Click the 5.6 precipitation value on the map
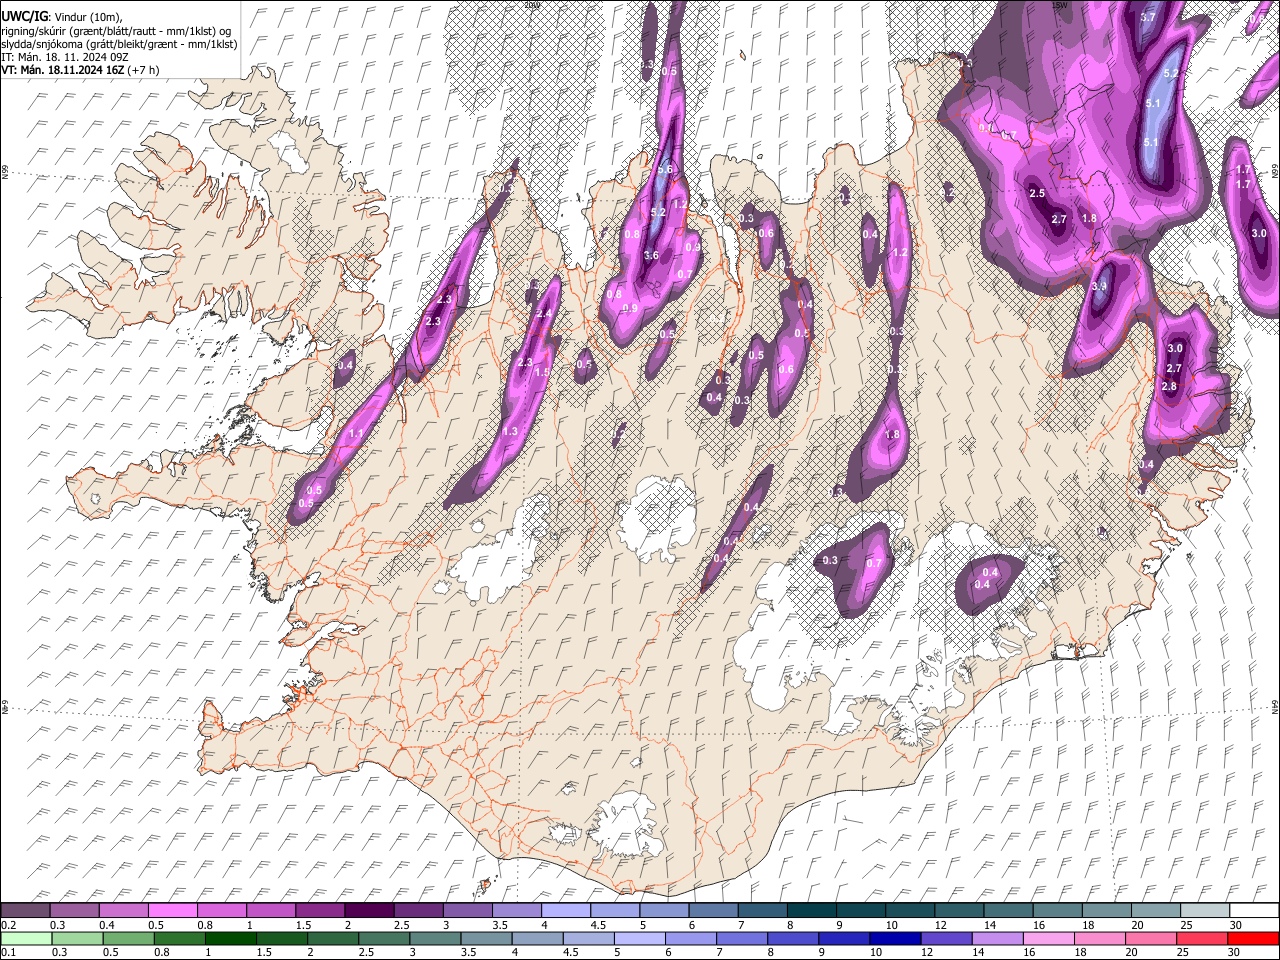This screenshot has width=1280, height=960. [665, 170]
